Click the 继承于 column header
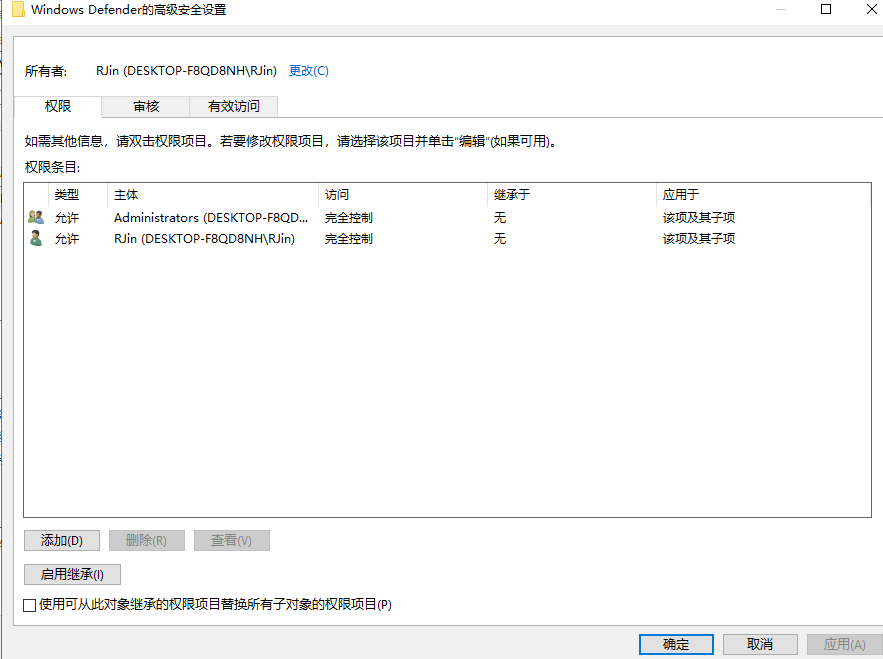Viewport: 883px width, 659px height. coord(572,195)
